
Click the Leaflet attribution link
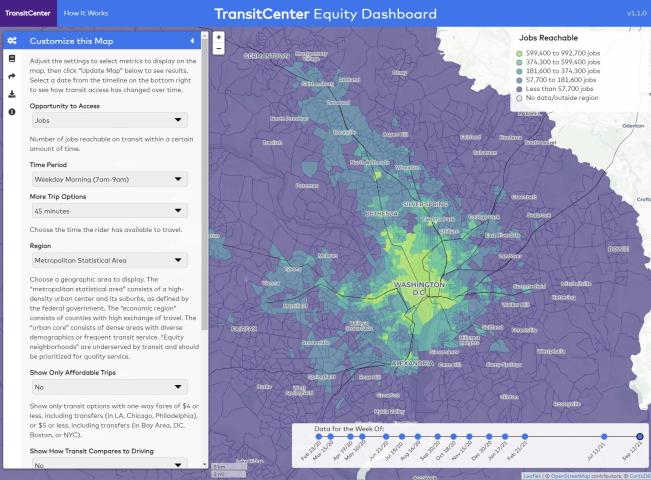tap(531, 476)
